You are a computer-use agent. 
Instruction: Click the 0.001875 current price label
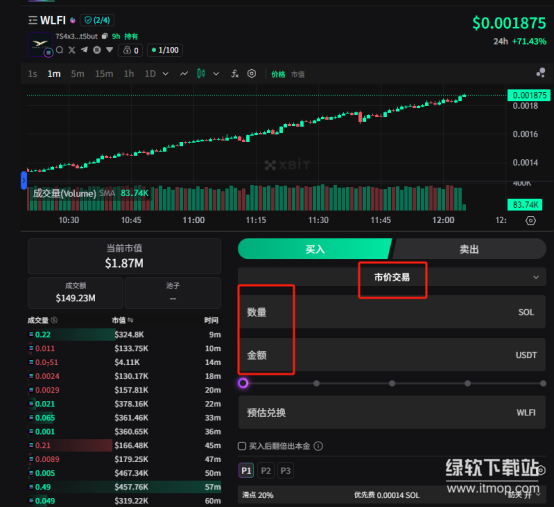point(529,95)
